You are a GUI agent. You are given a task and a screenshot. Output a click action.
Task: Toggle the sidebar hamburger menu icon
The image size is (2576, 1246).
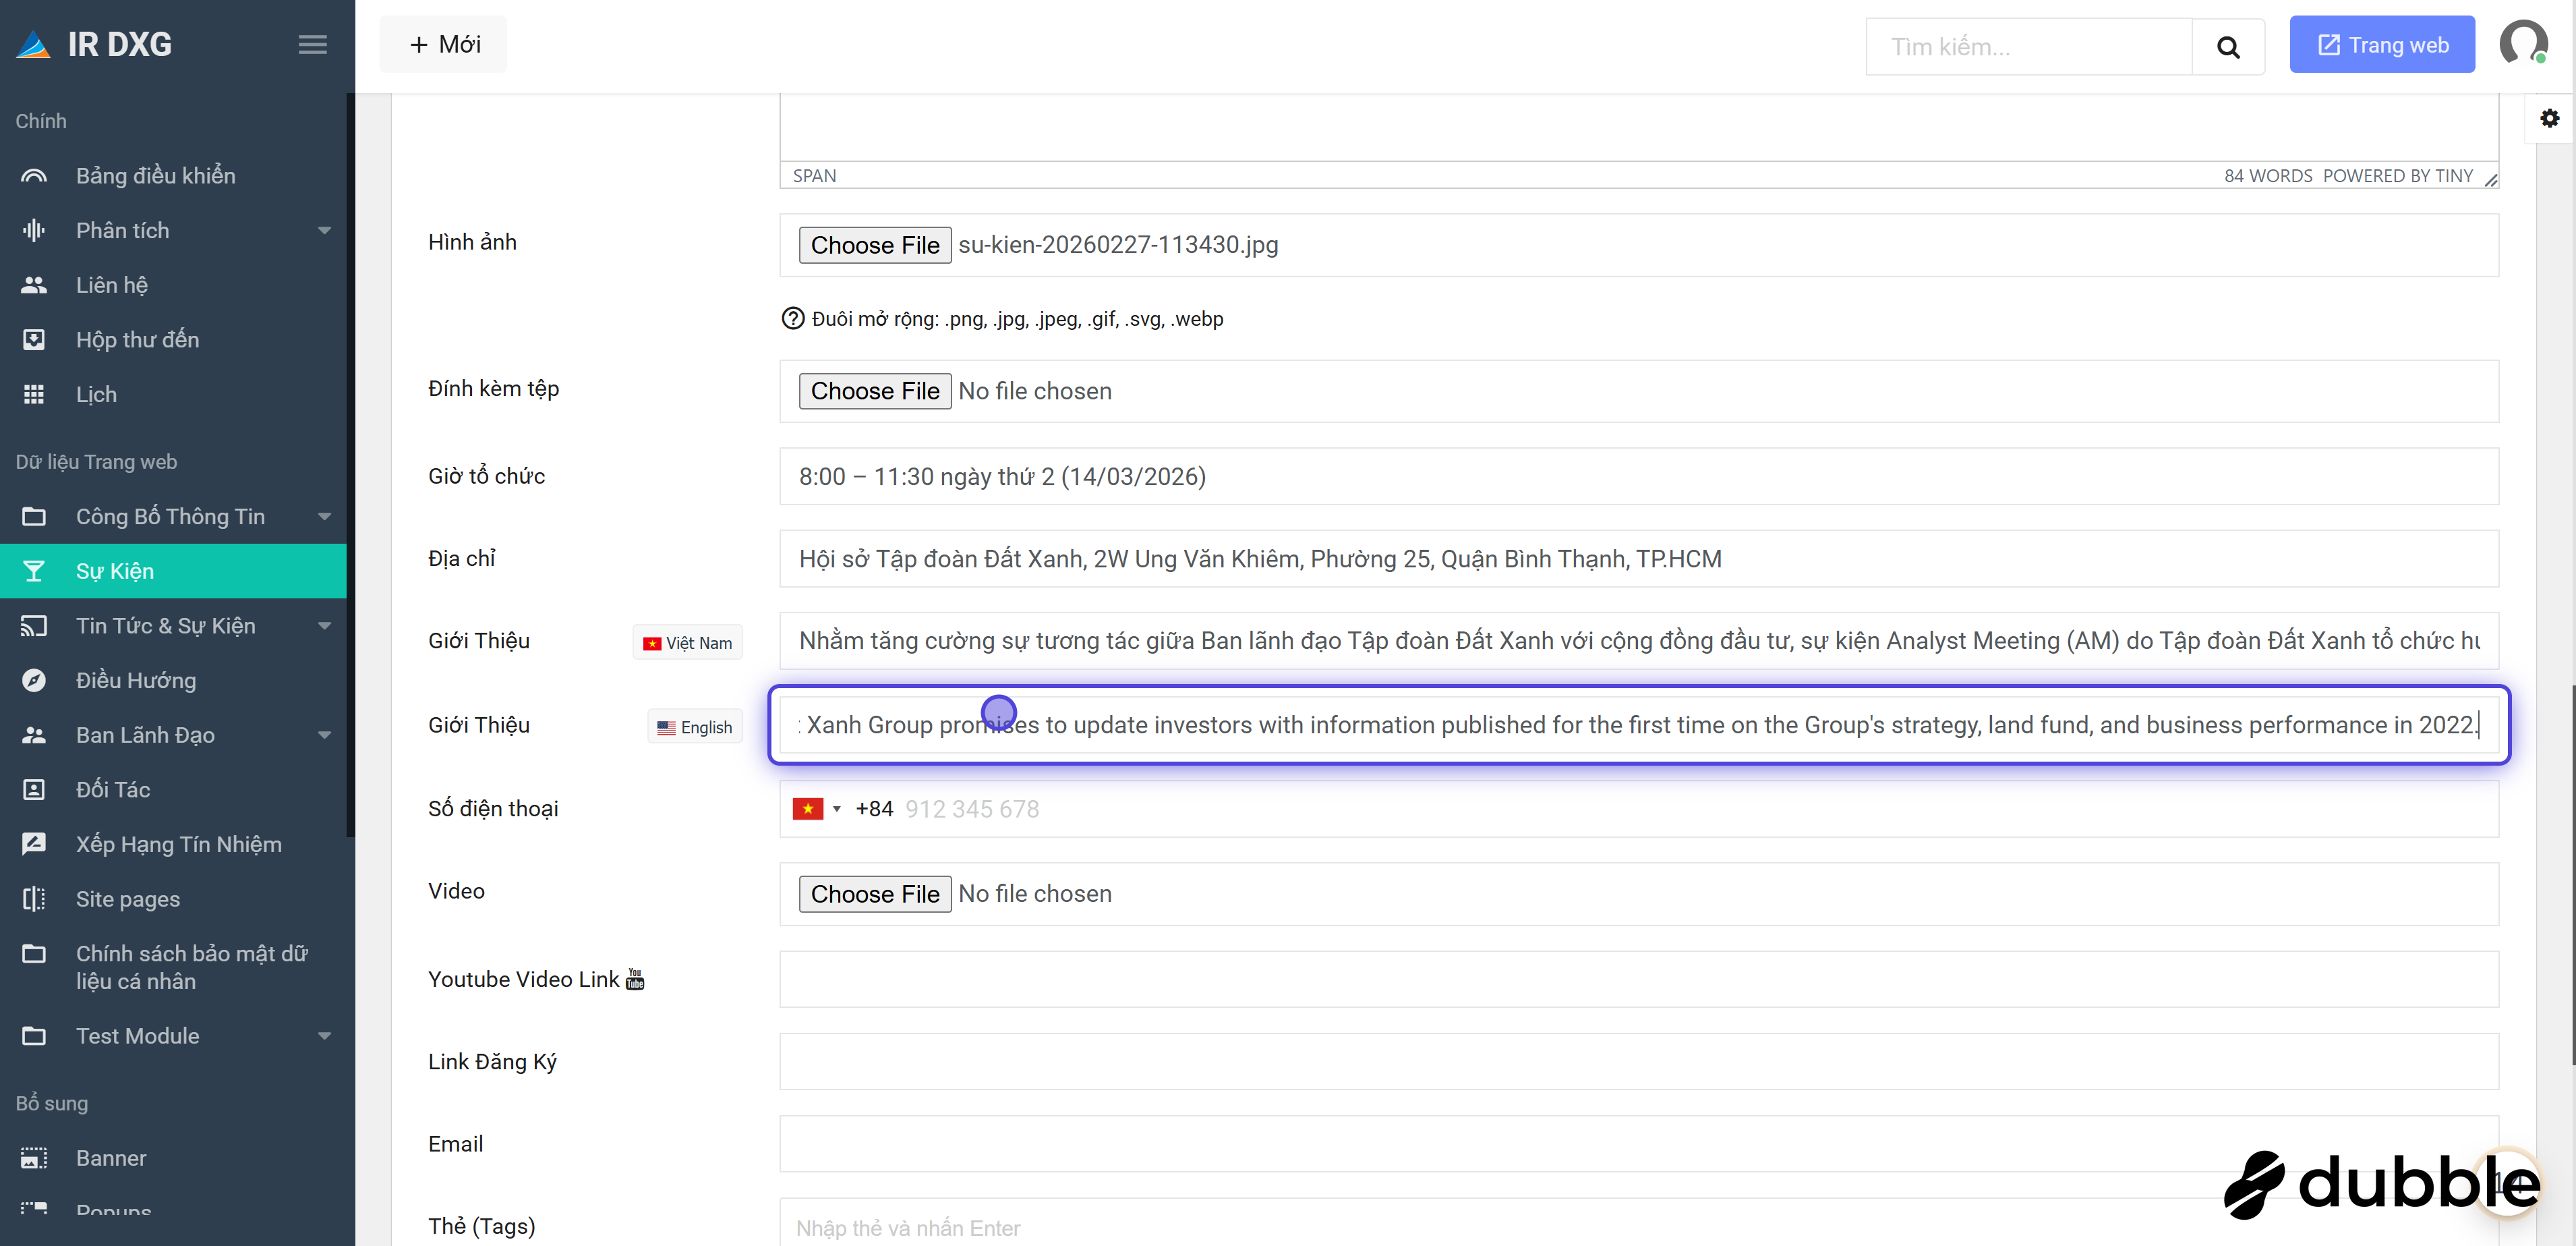313,44
